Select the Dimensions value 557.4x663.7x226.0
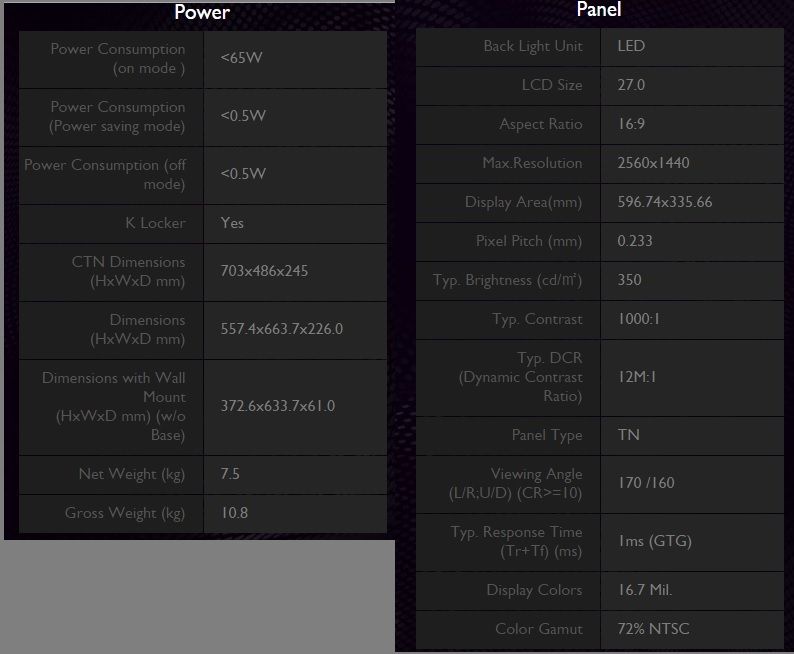Viewport: 794px width, 654px height. coord(282,329)
